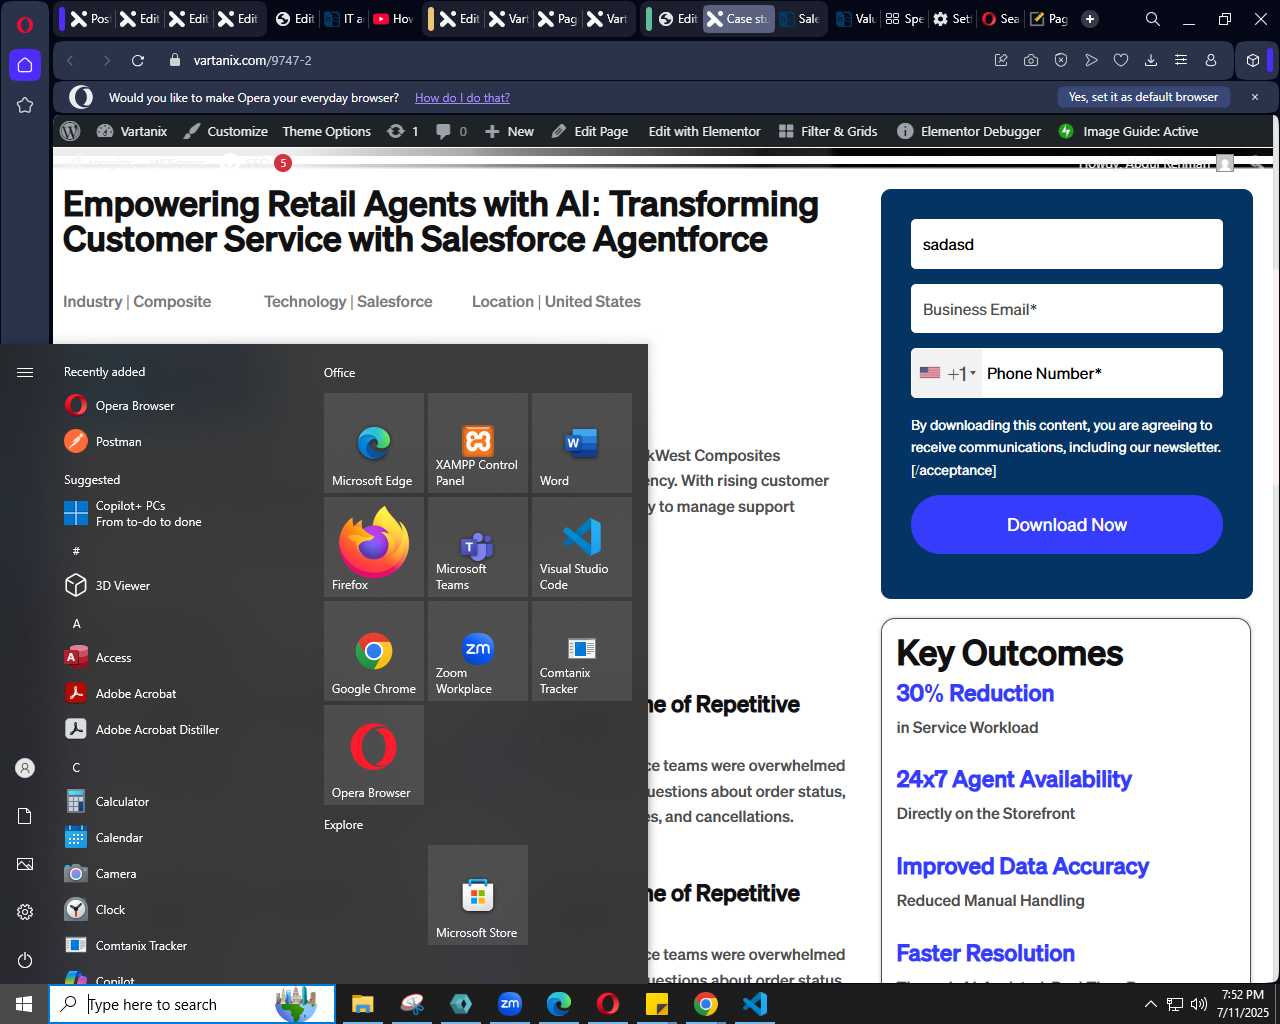The height and width of the screenshot is (1024, 1280).
Task: Open Zoom from the taskbar
Action: [510, 1004]
